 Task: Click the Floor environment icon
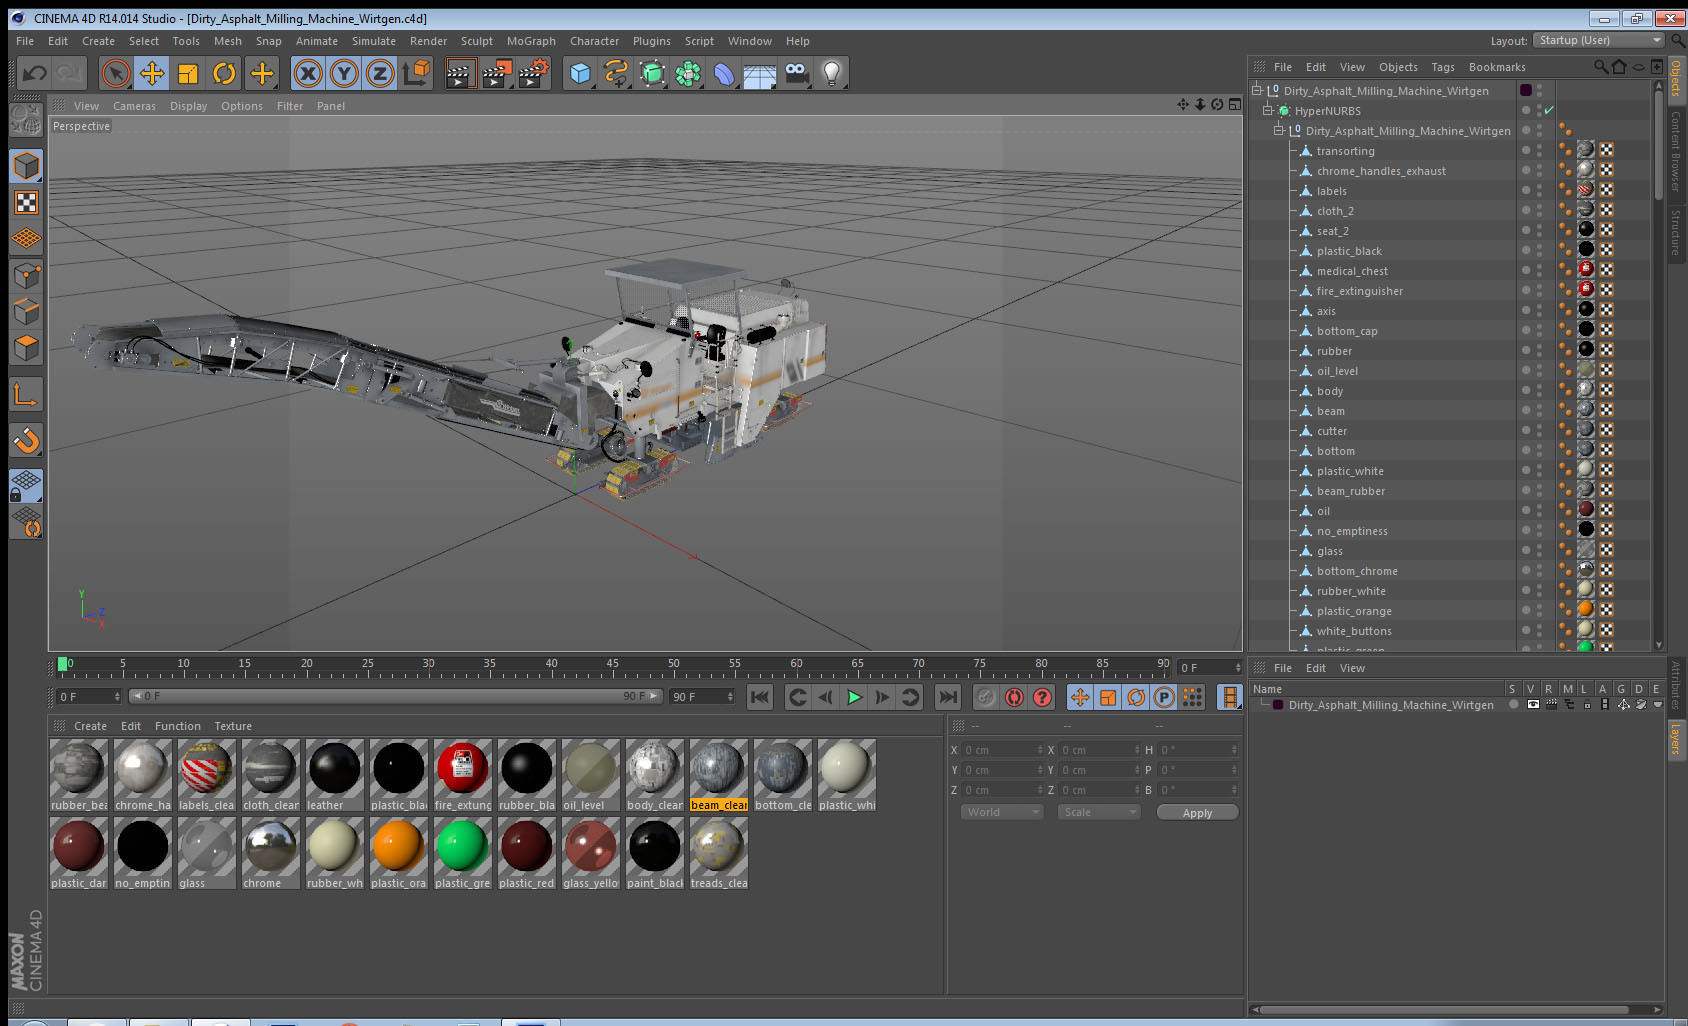click(760, 73)
